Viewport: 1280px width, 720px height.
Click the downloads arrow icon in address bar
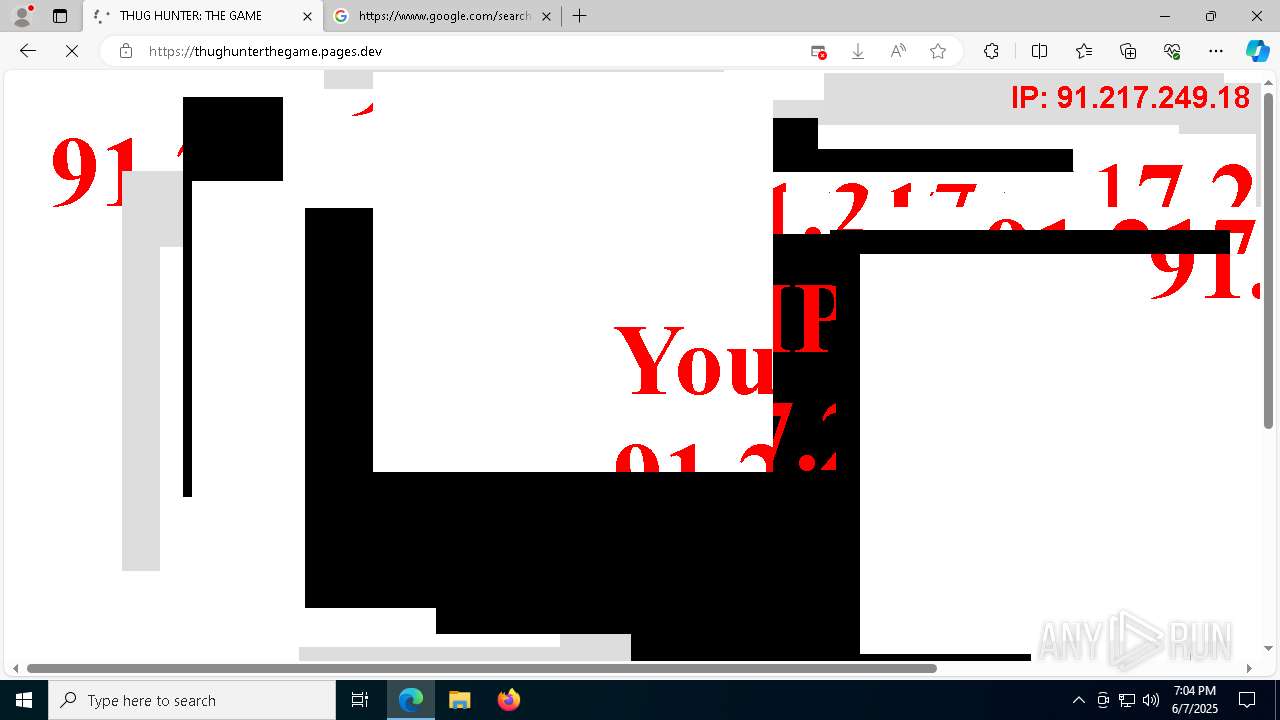[x=858, y=52]
